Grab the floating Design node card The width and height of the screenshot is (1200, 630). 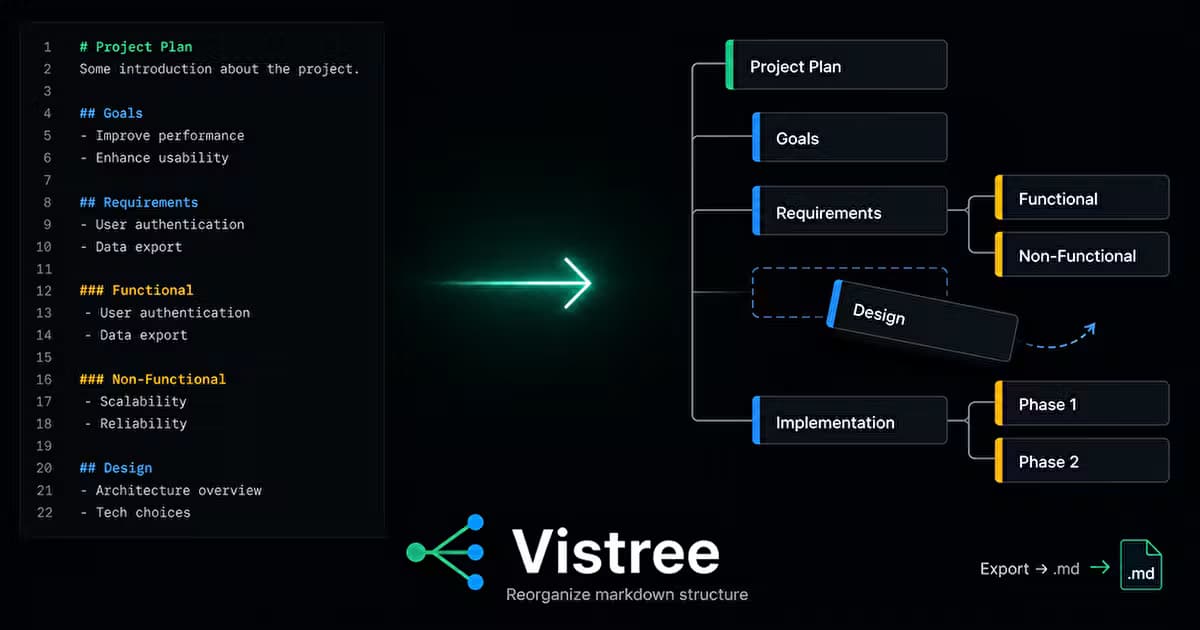tap(922, 320)
